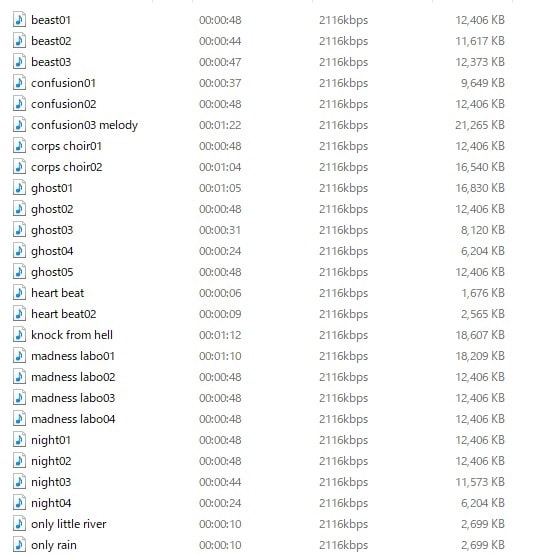Image resolution: width=537 pixels, height=555 pixels.
Task: Select the night04 file row
Action: pos(258,503)
